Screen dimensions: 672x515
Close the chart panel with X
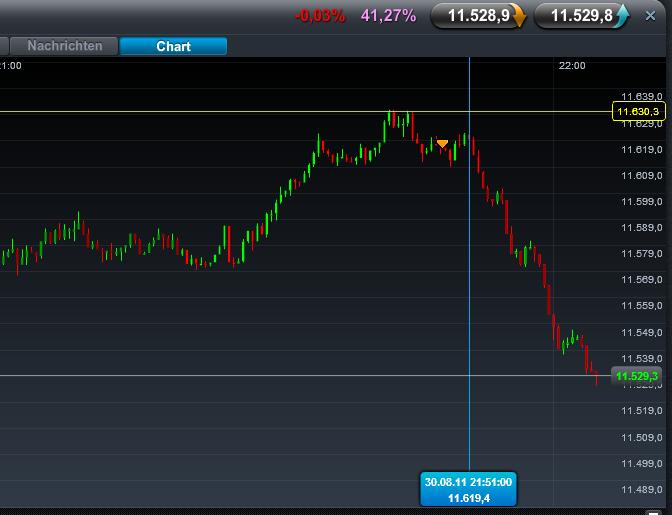650,16
